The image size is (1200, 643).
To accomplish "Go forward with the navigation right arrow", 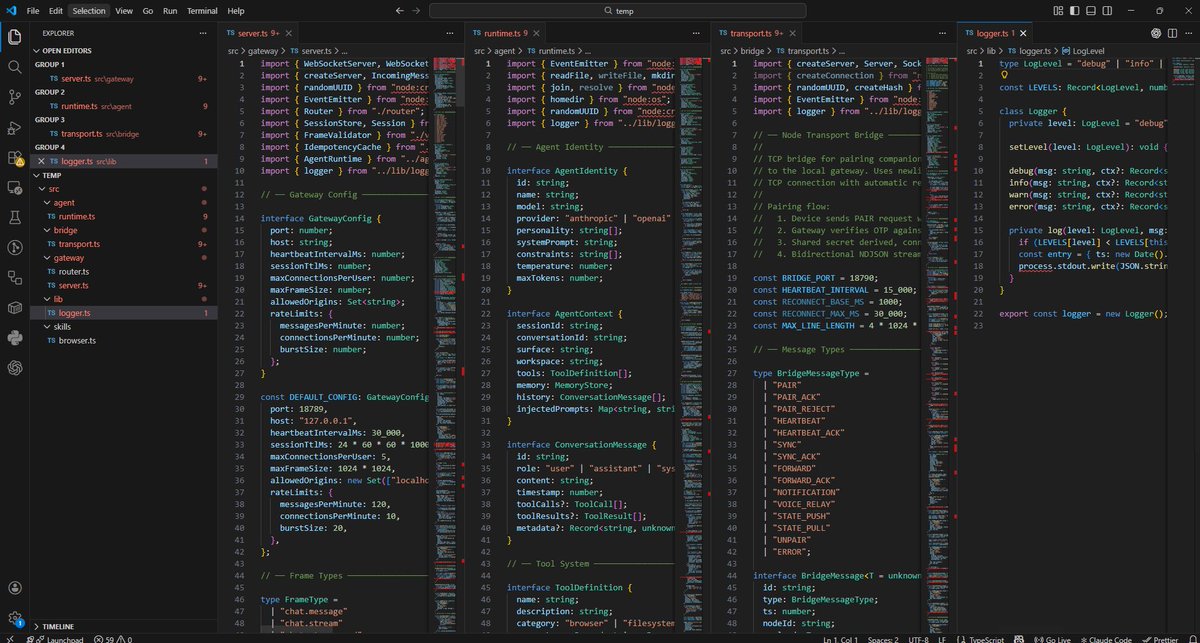I will (417, 10).
